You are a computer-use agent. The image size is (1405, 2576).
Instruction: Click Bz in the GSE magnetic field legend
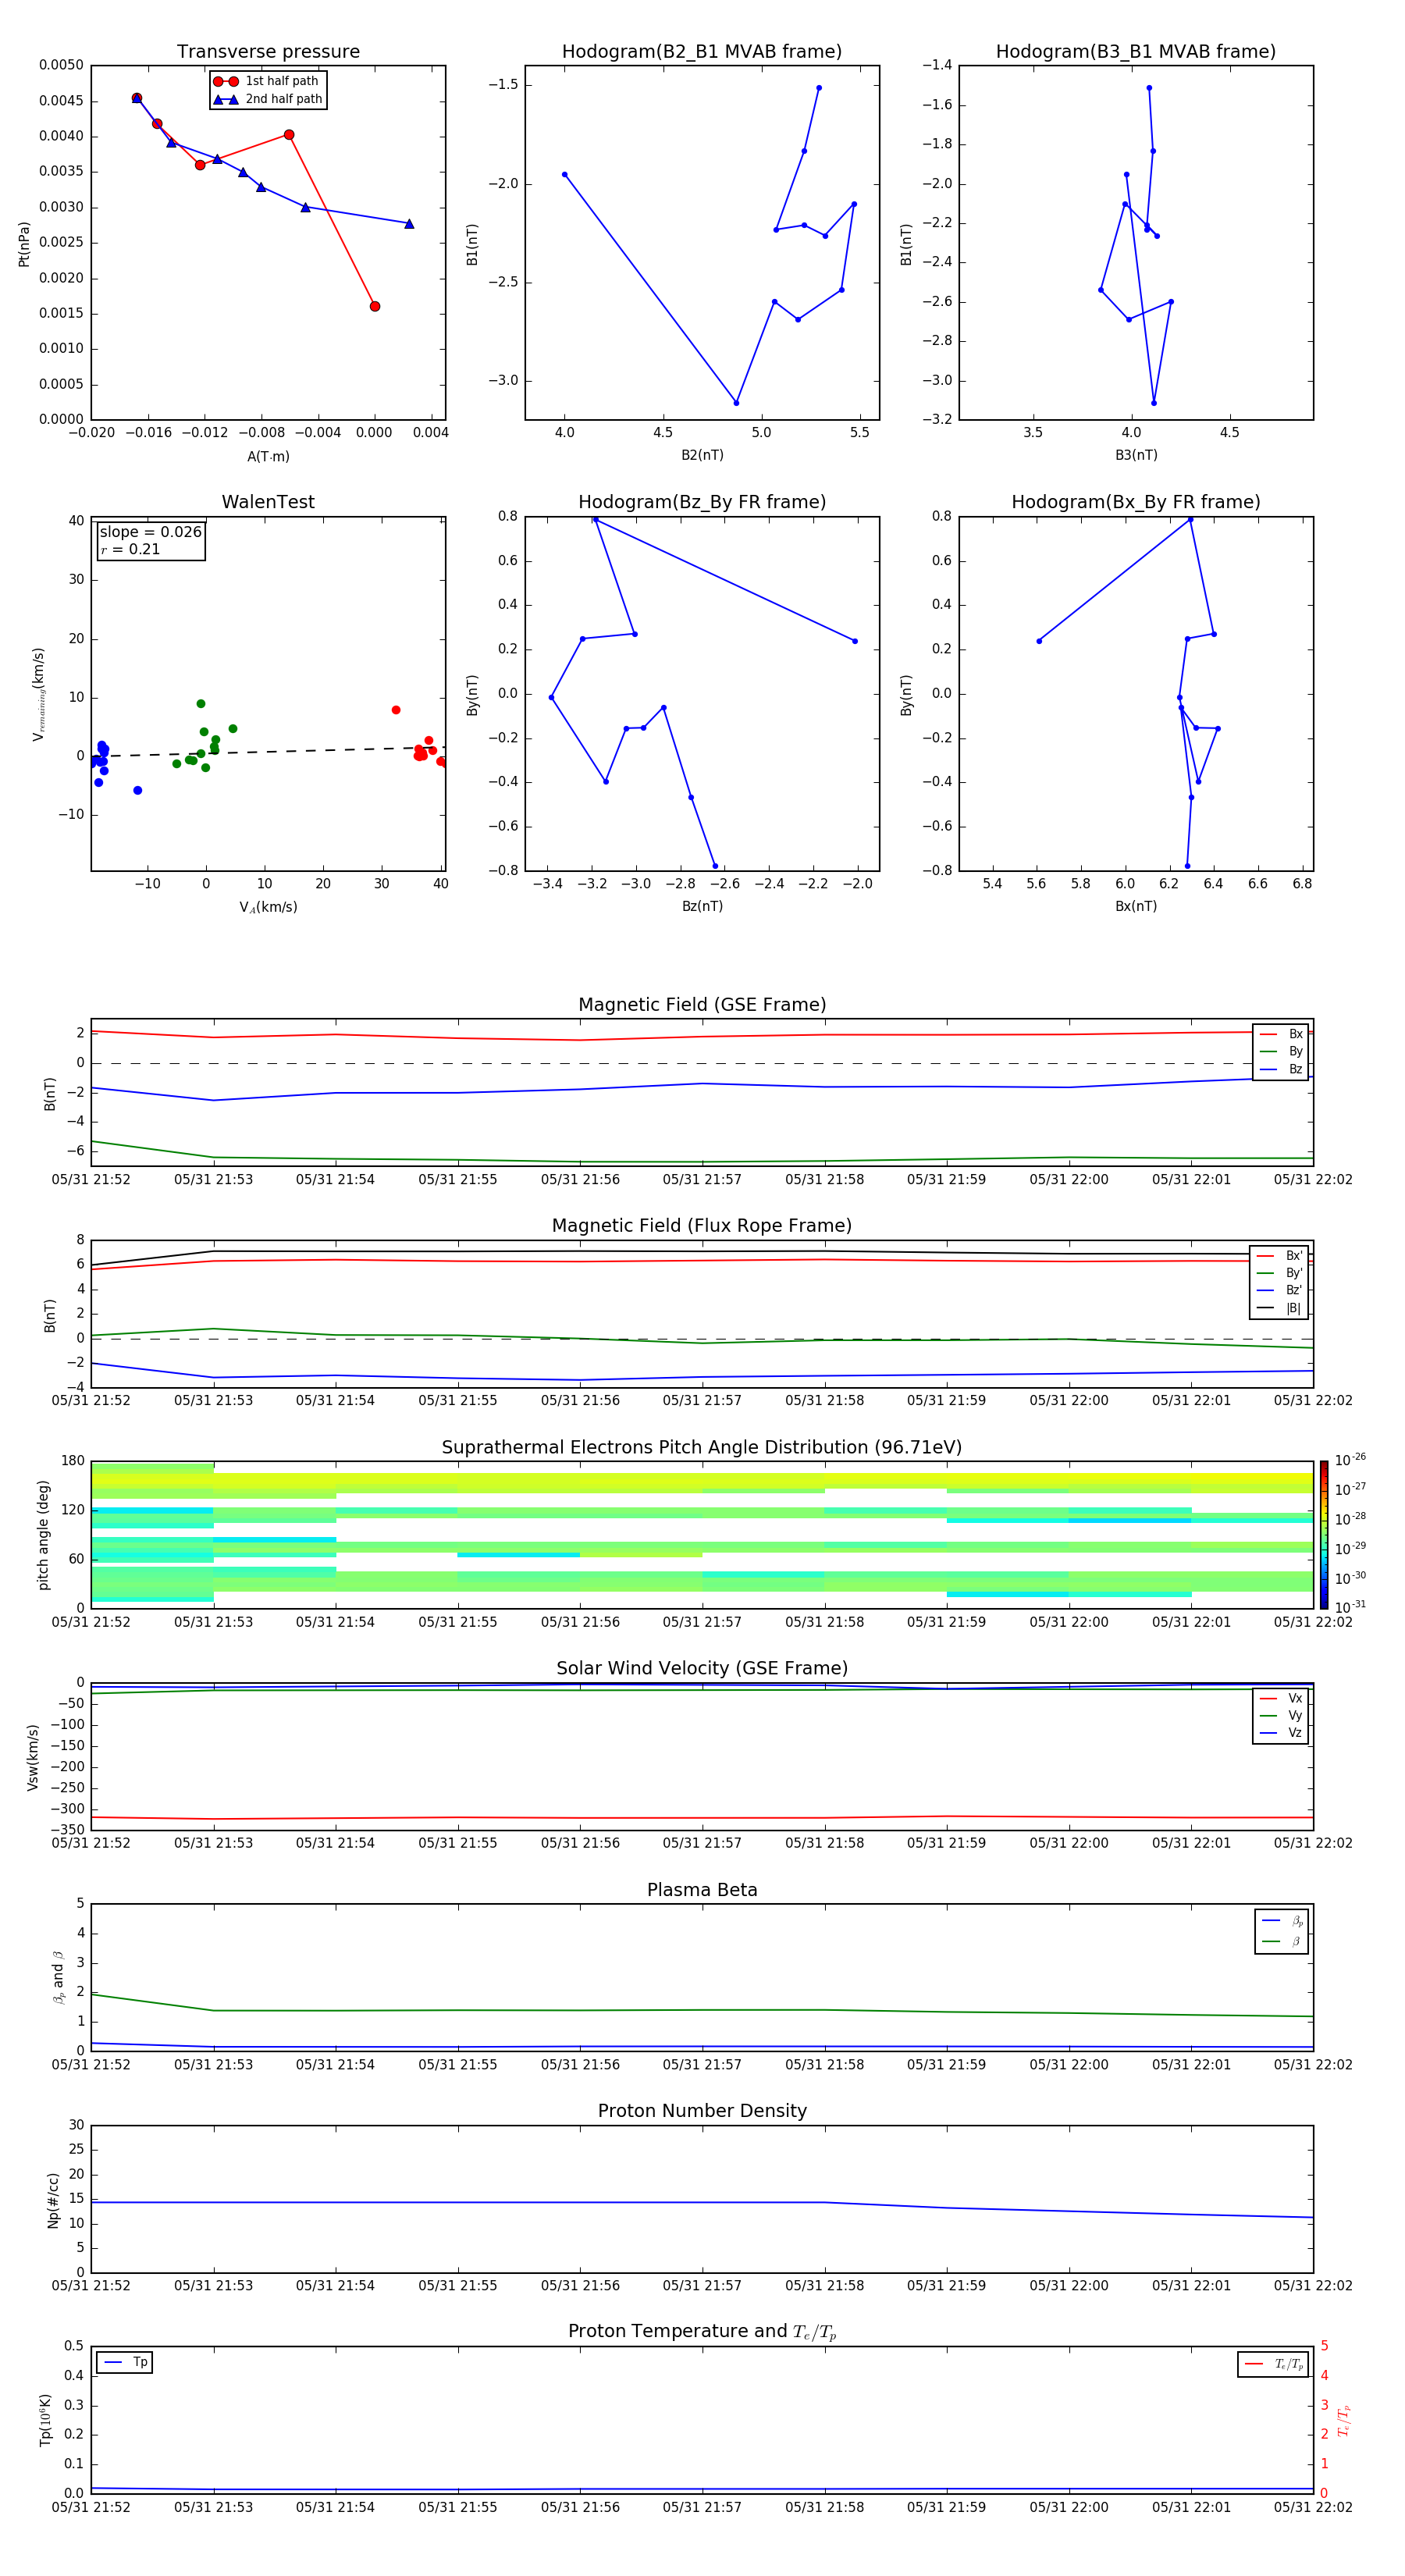(1281, 1070)
